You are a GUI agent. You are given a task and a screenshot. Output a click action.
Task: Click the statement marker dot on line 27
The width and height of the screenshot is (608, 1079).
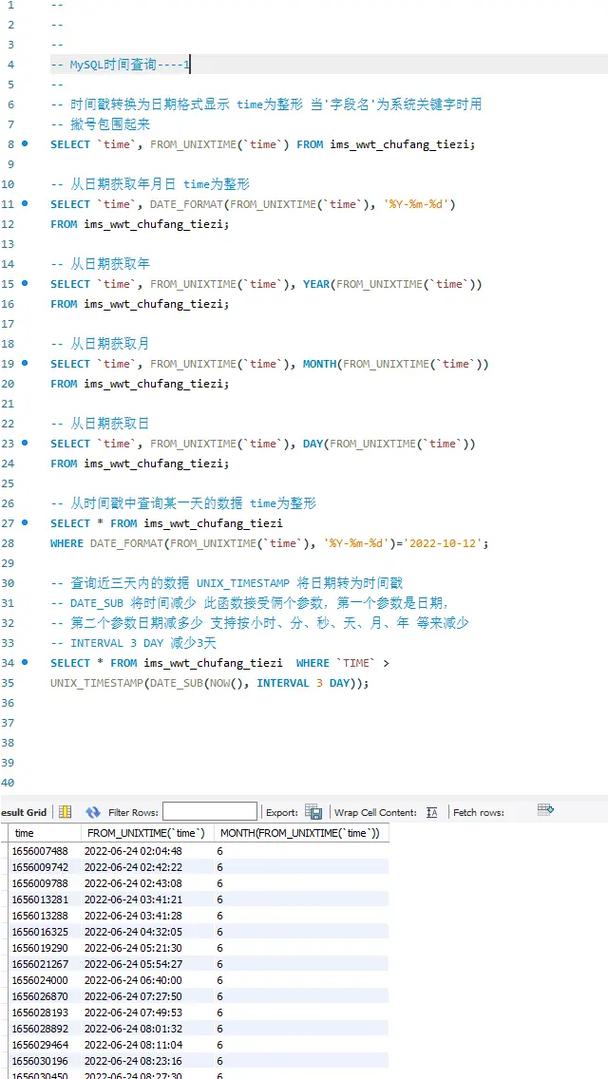25,523
